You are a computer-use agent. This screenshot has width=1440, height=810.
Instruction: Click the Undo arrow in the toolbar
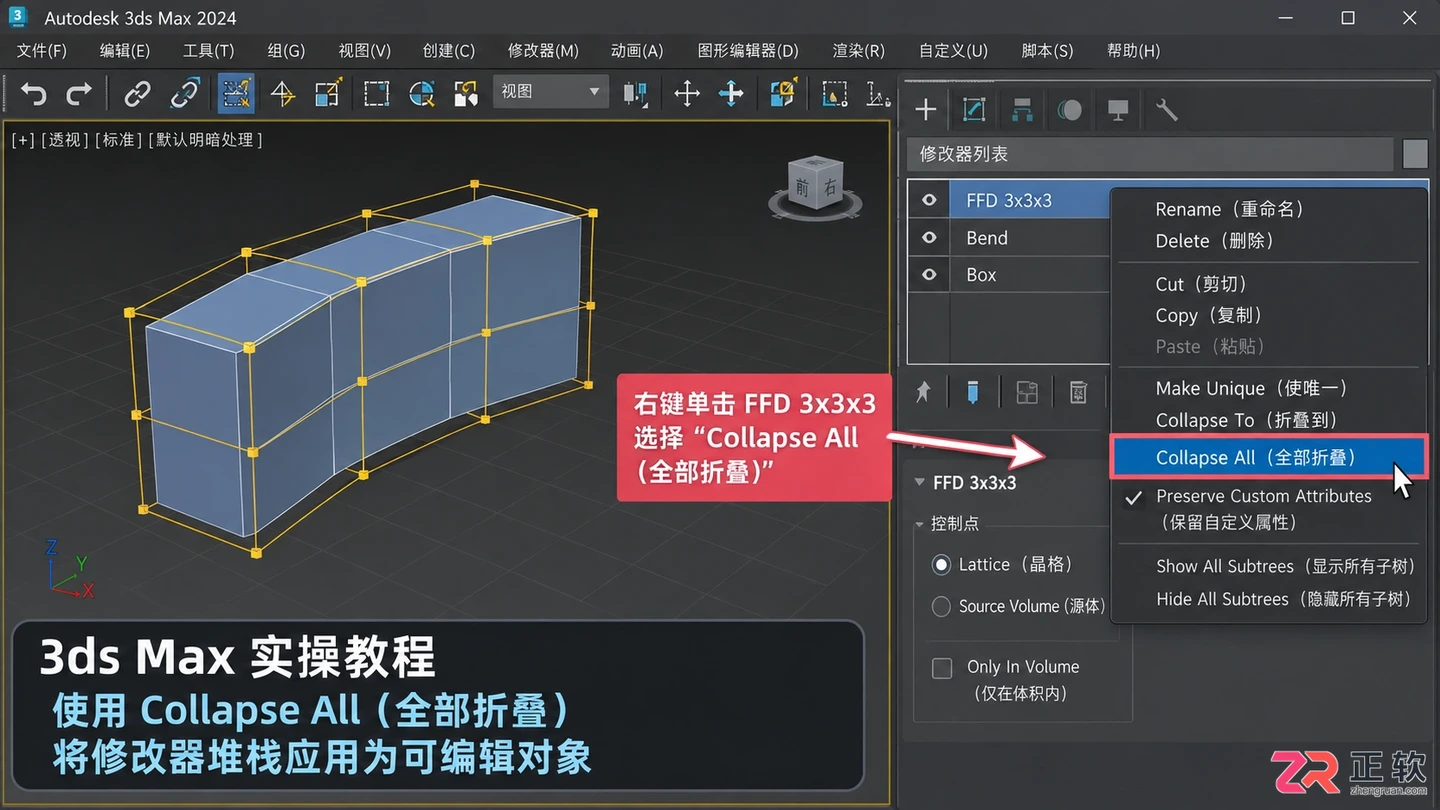pos(34,94)
